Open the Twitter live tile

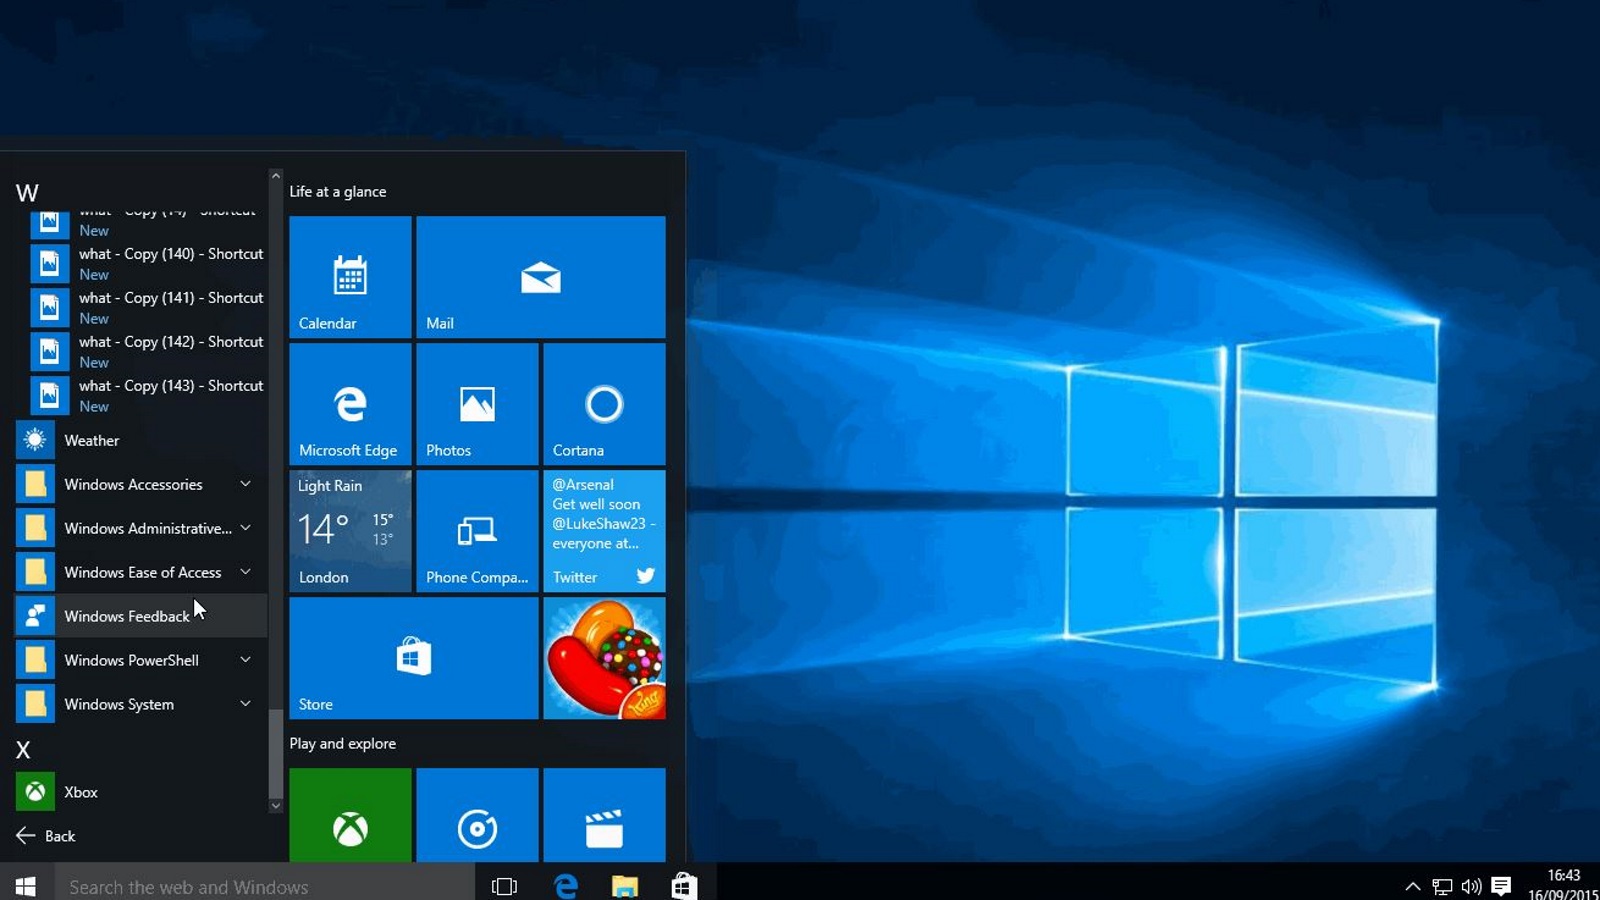[604, 531]
